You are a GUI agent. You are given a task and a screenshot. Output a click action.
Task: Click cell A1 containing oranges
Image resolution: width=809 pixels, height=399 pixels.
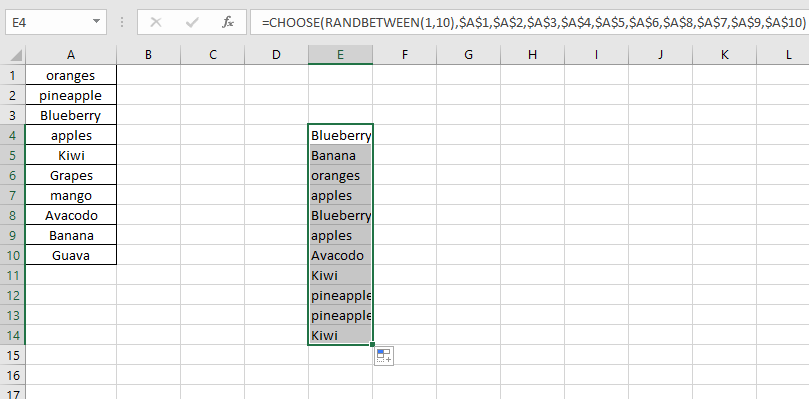(71, 75)
